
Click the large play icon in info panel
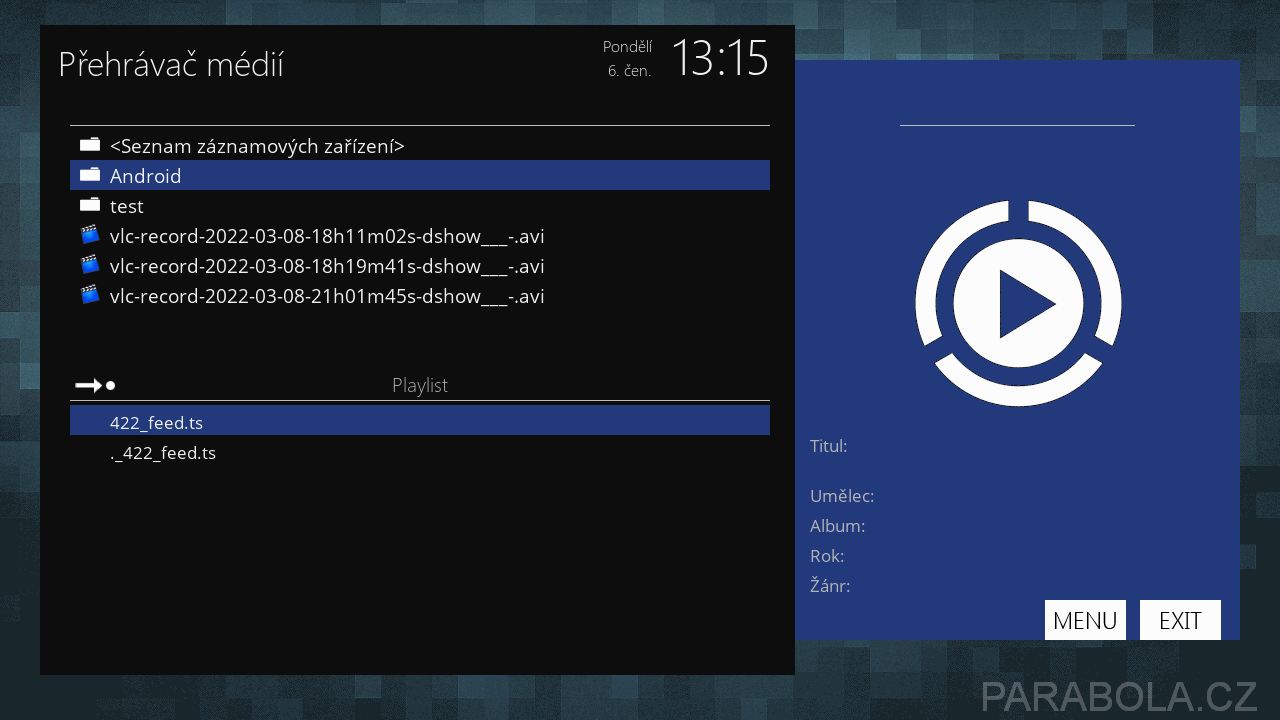point(1018,303)
